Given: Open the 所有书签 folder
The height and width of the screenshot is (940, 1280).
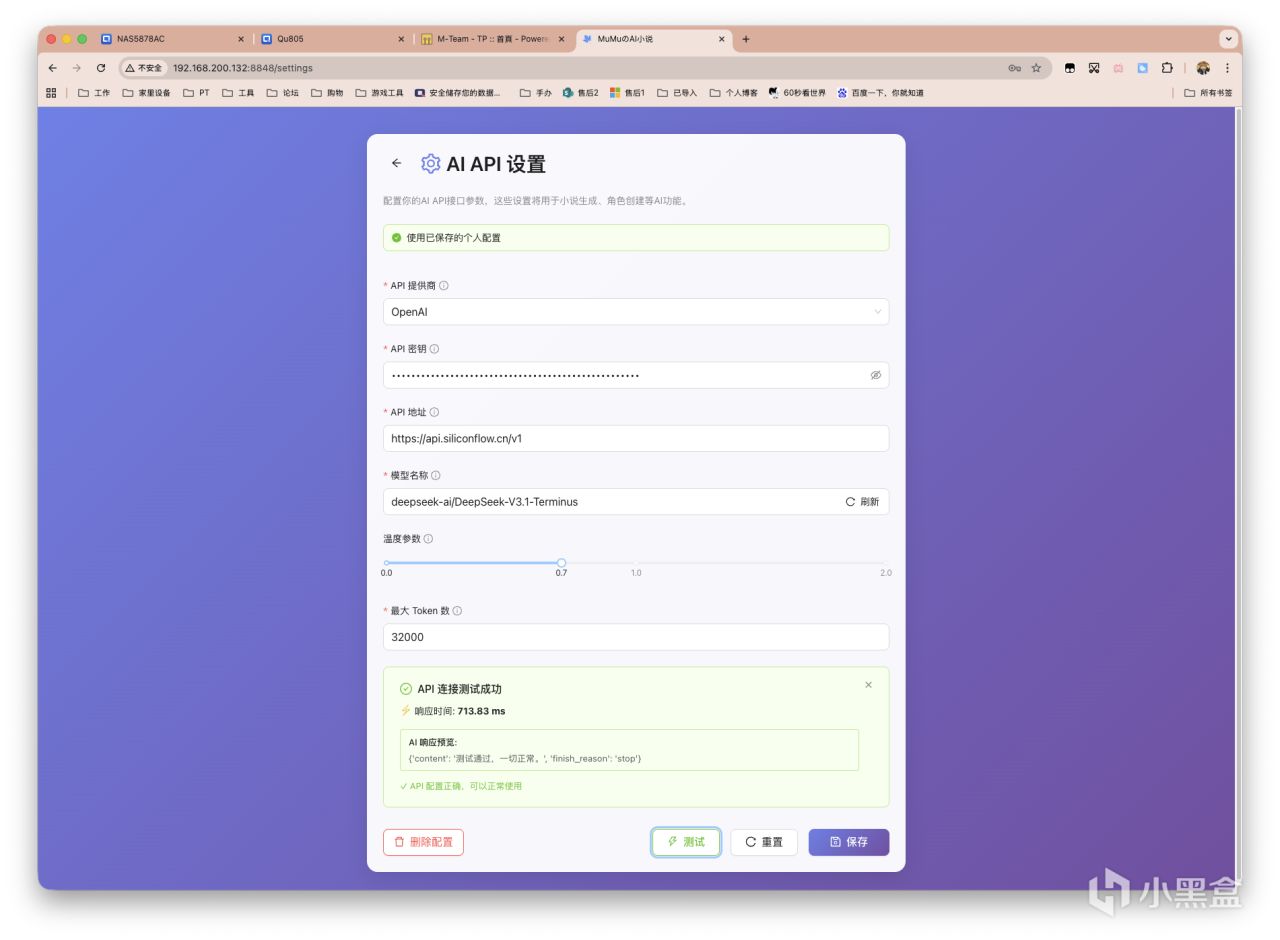Looking at the screenshot, I should (1208, 93).
